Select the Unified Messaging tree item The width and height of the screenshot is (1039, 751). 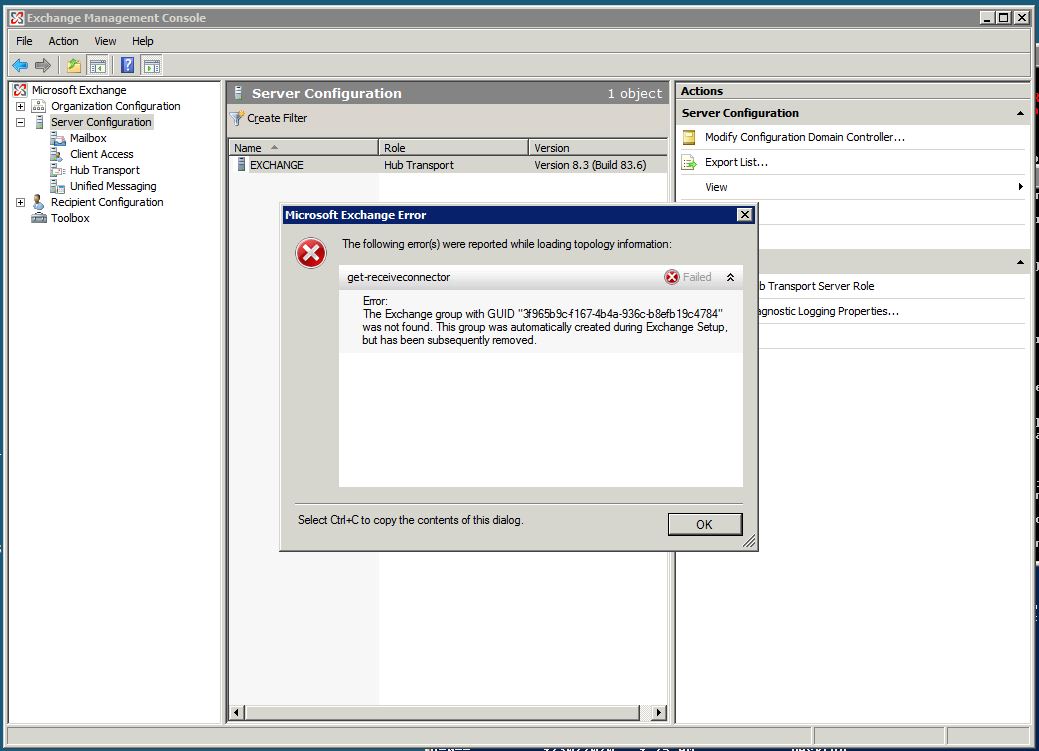coord(113,186)
